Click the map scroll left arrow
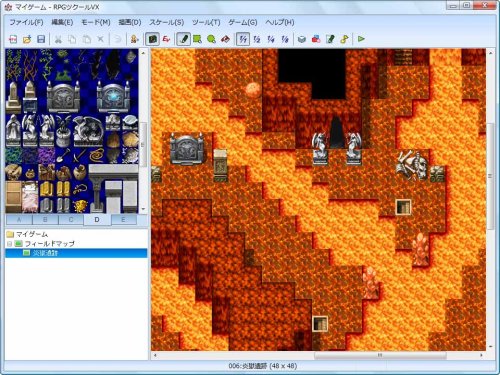This screenshot has height=375, width=500. click(x=155, y=355)
